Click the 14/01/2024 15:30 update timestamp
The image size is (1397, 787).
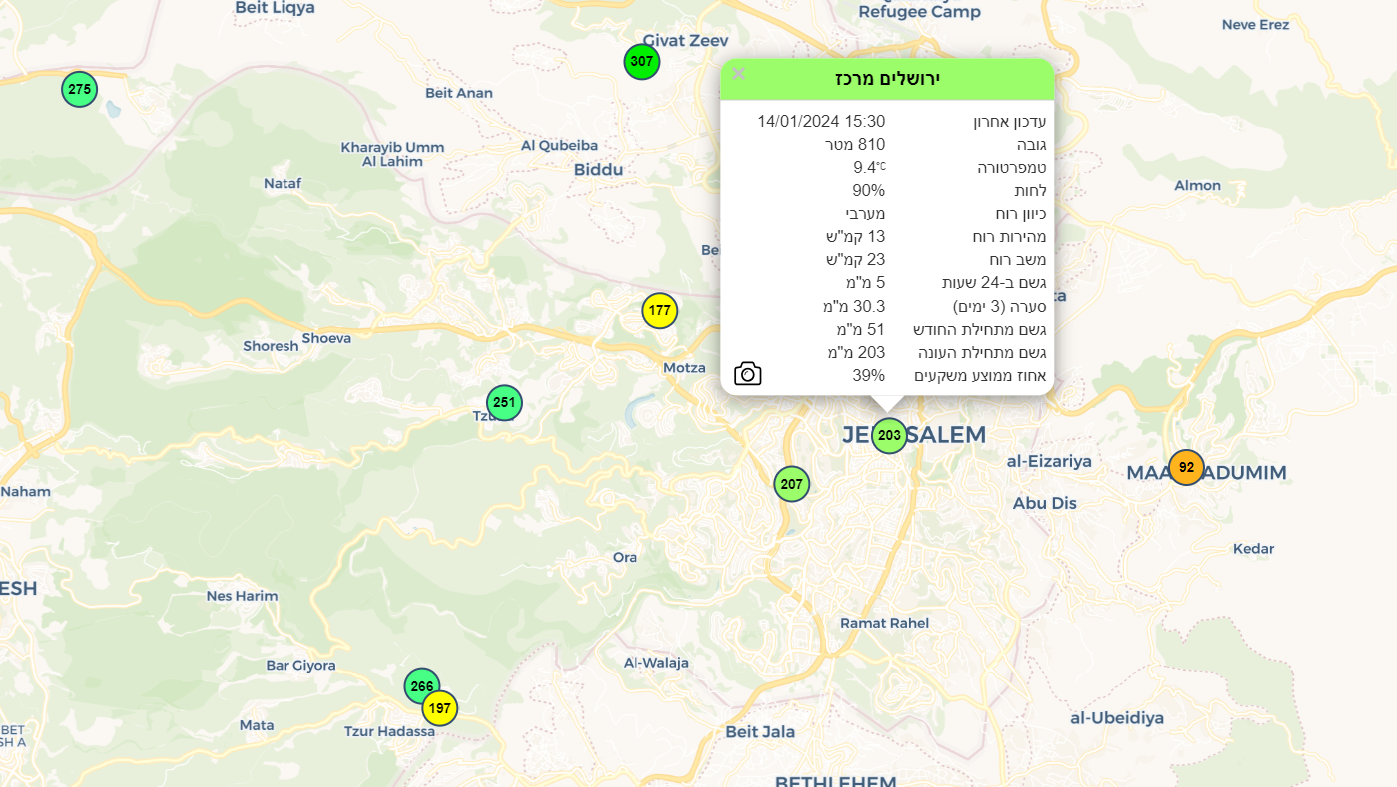pyautogui.click(x=820, y=121)
